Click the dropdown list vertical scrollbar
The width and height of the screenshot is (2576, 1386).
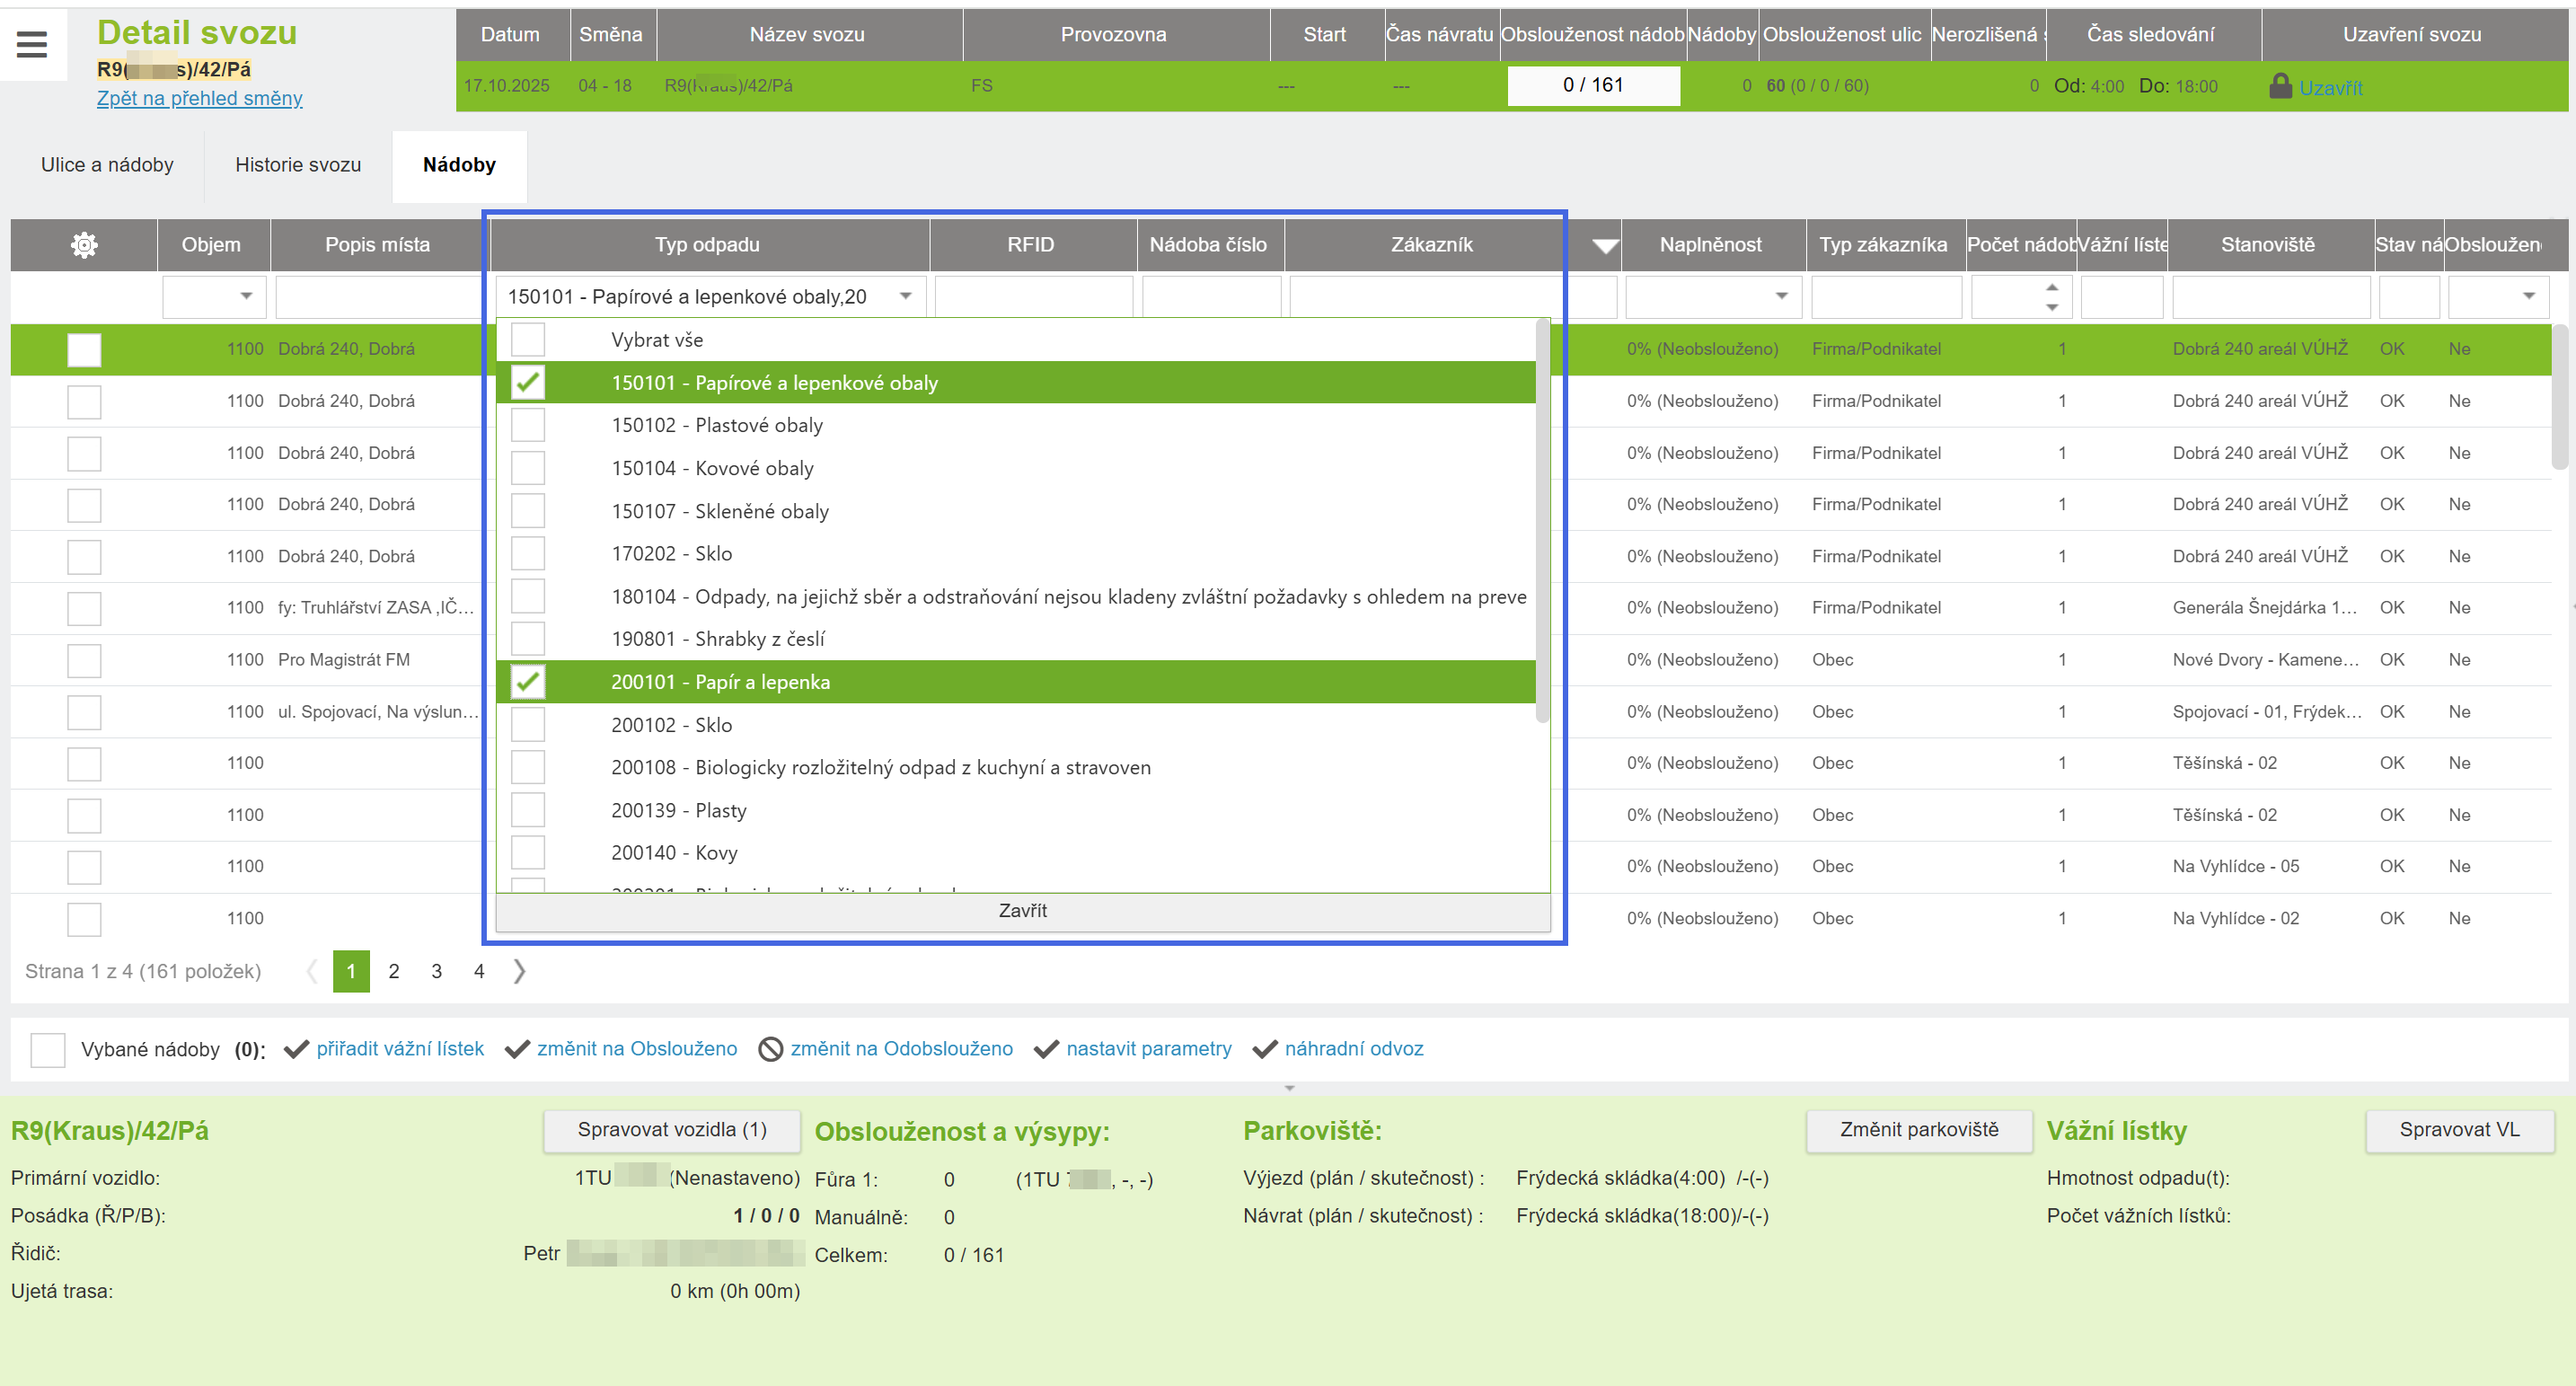(1541, 520)
